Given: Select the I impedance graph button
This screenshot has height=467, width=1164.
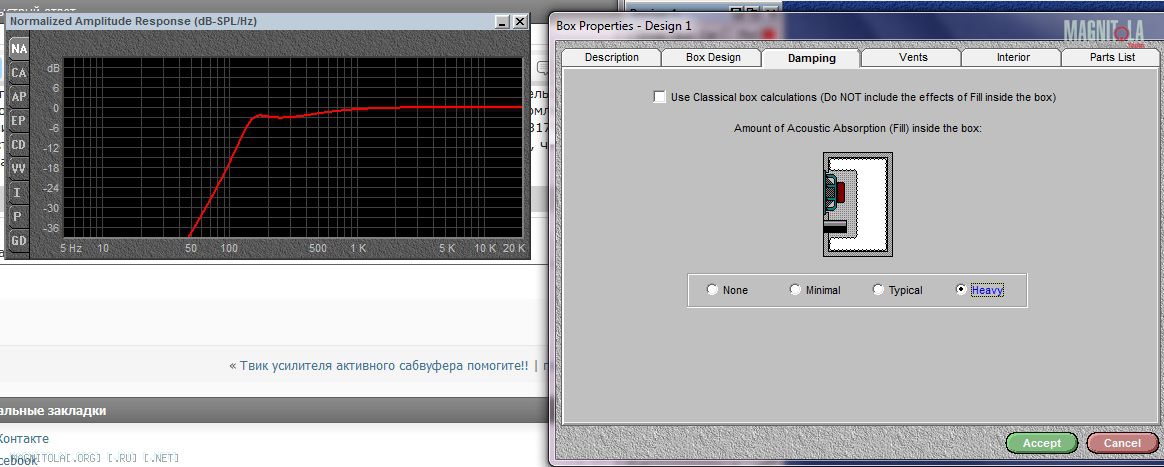Looking at the screenshot, I should point(18,192).
